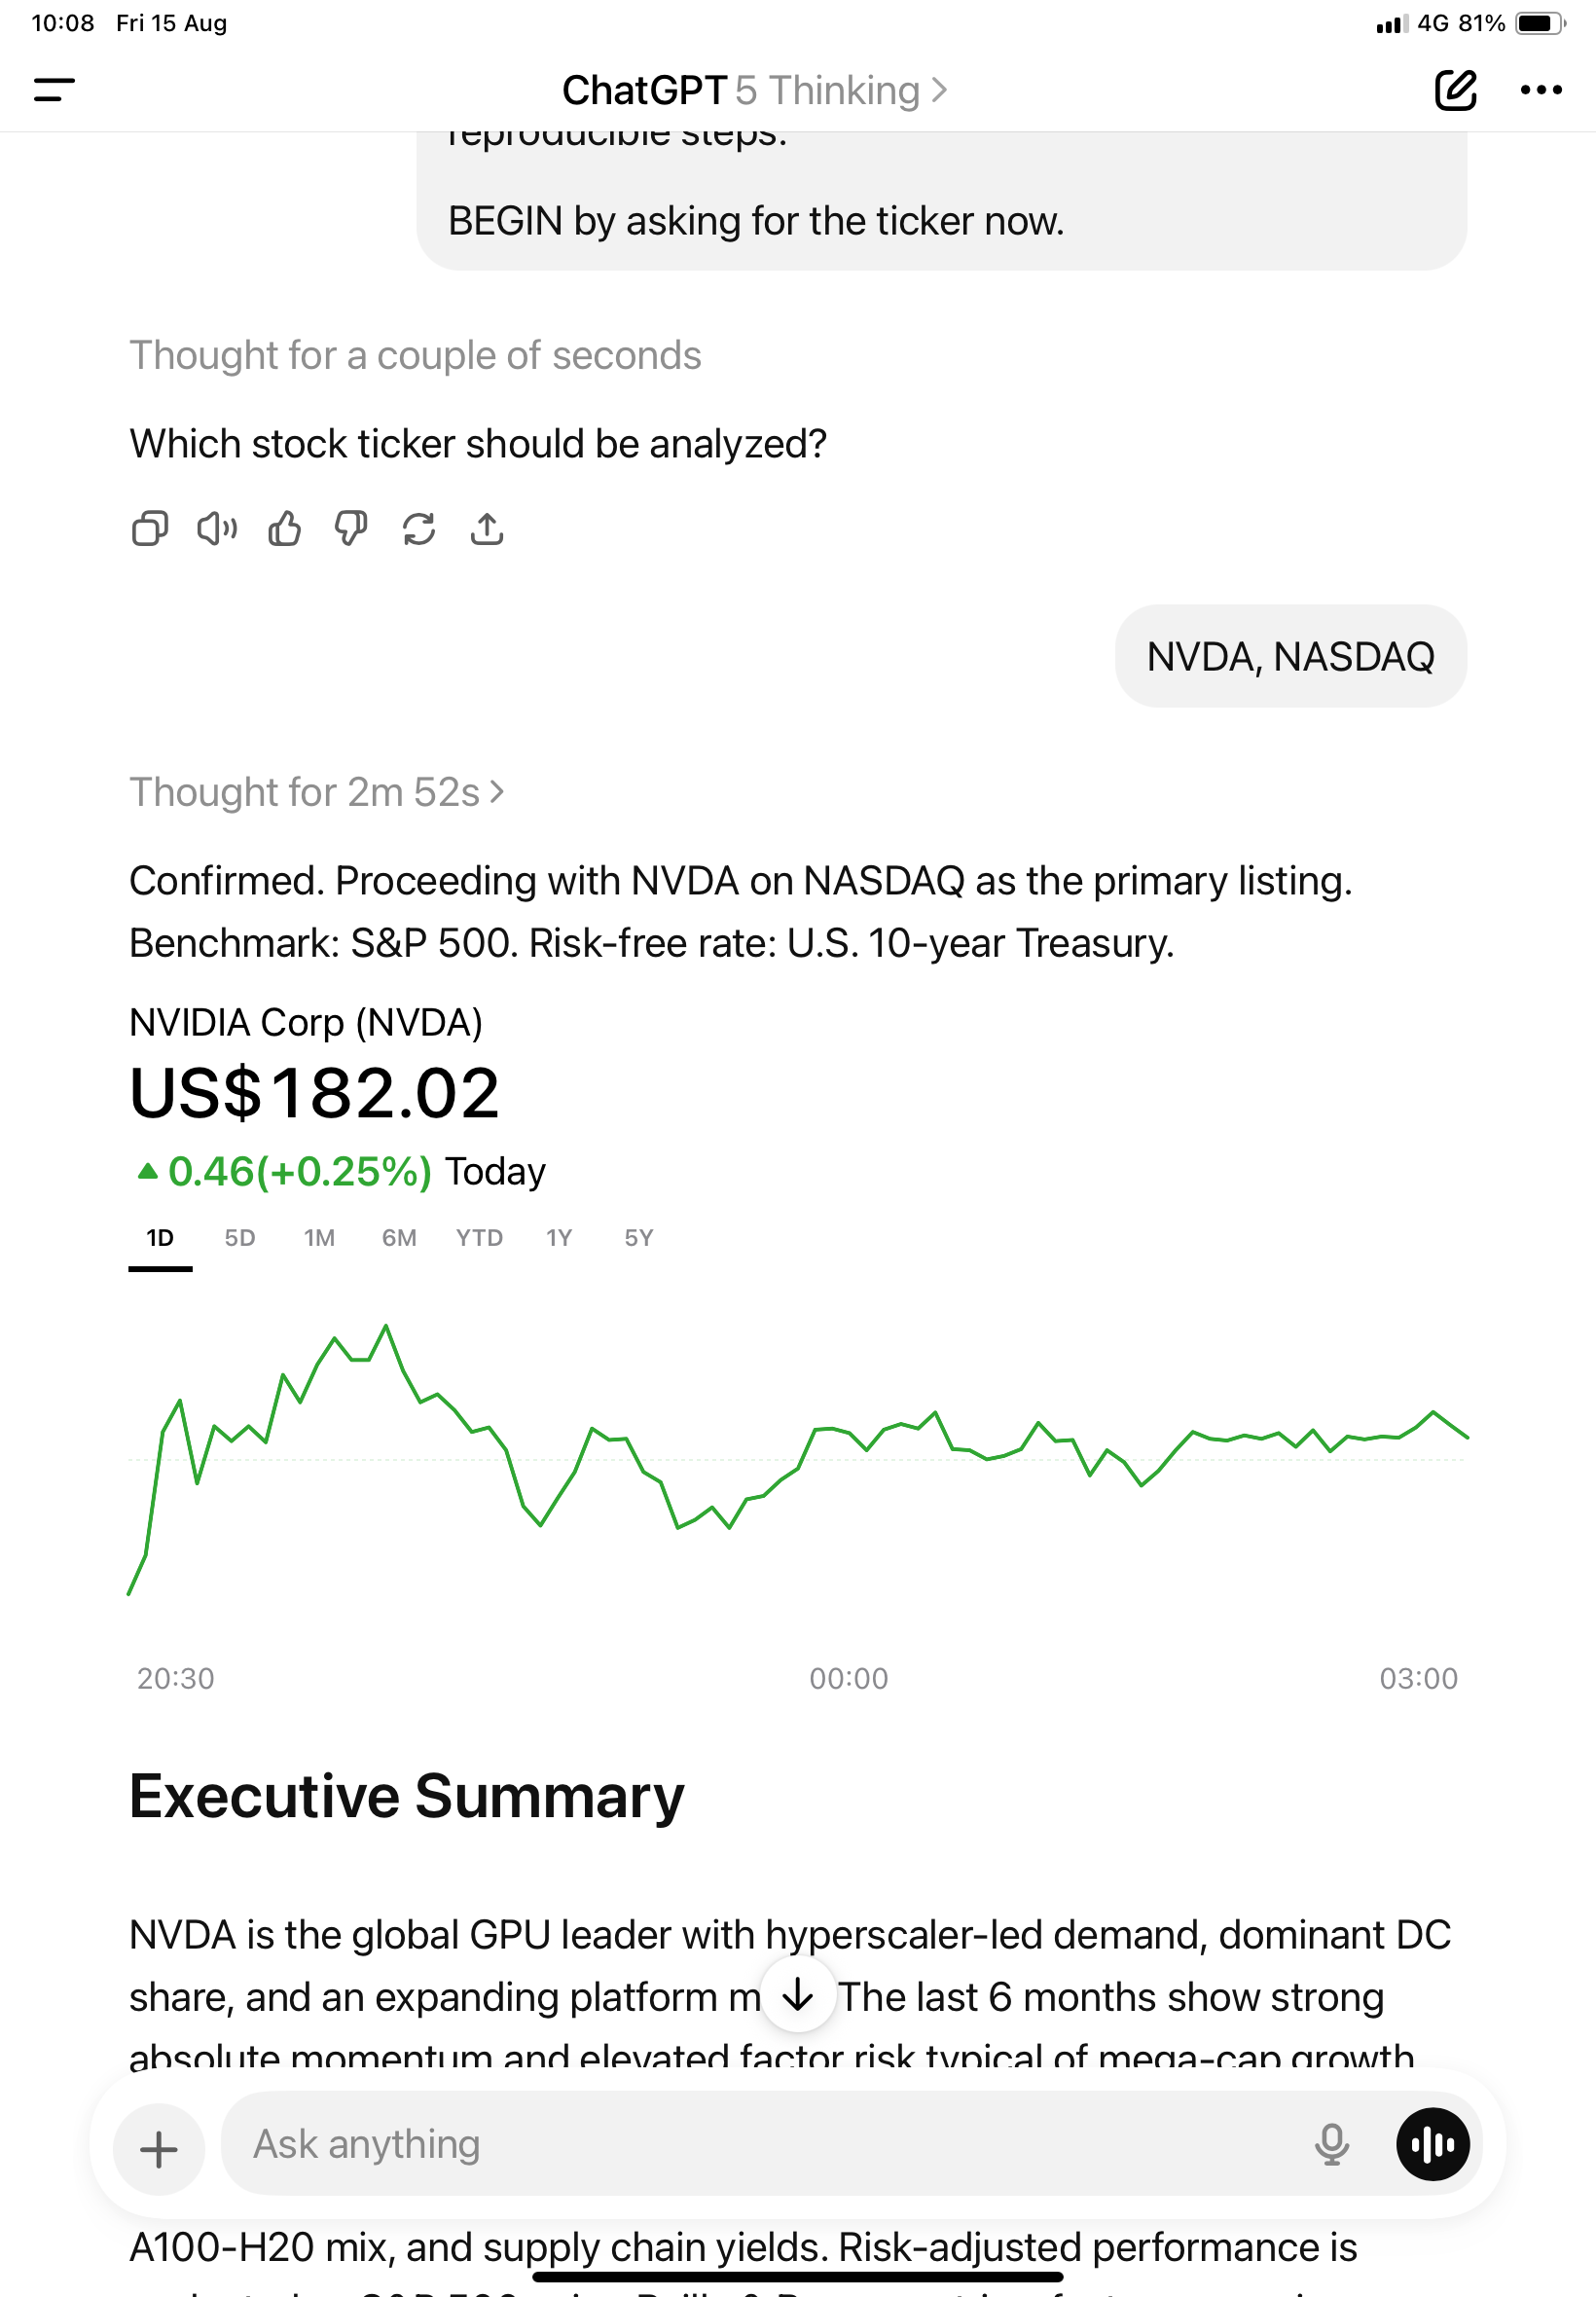This screenshot has width=1596, height=2297.
Task: Select the 1M chart range tab
Action: coord(320,1238)
